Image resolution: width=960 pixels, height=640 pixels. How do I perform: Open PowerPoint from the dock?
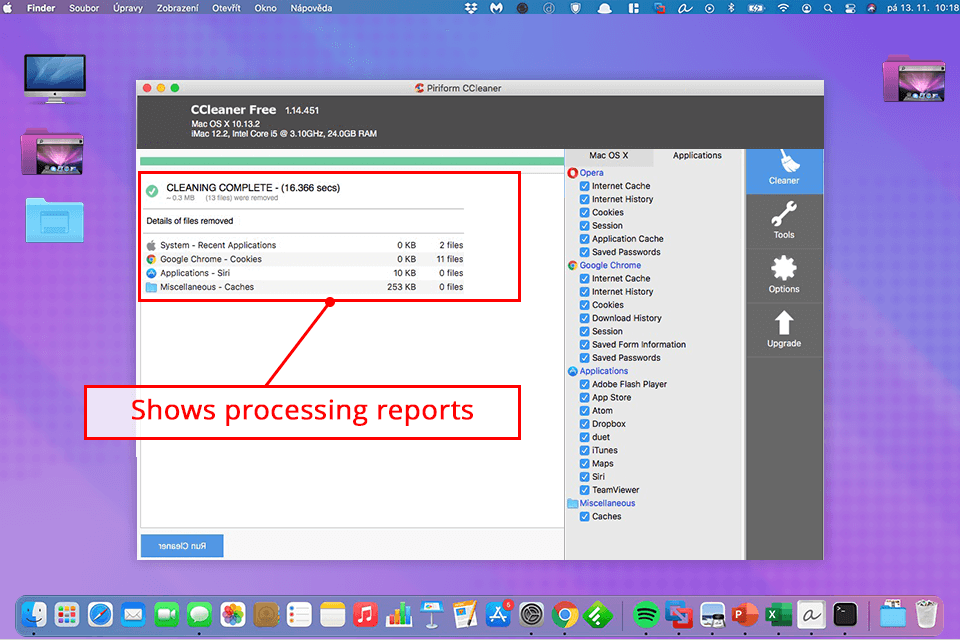[745, 614]
